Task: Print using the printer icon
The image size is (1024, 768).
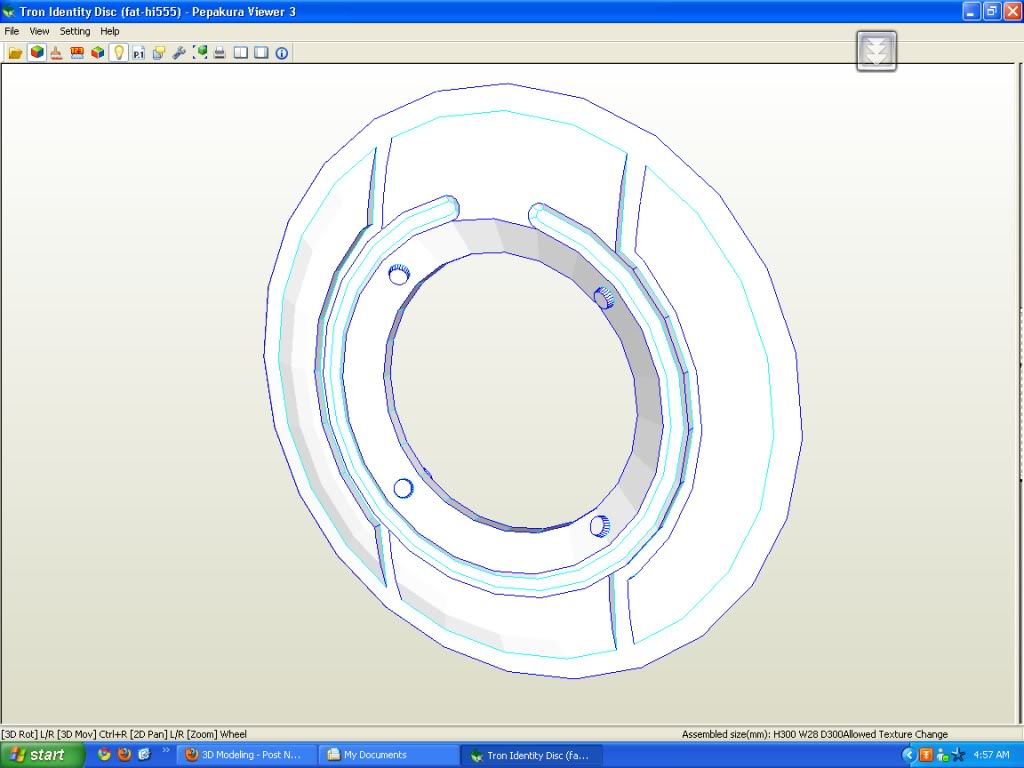Action: (220, 53)
